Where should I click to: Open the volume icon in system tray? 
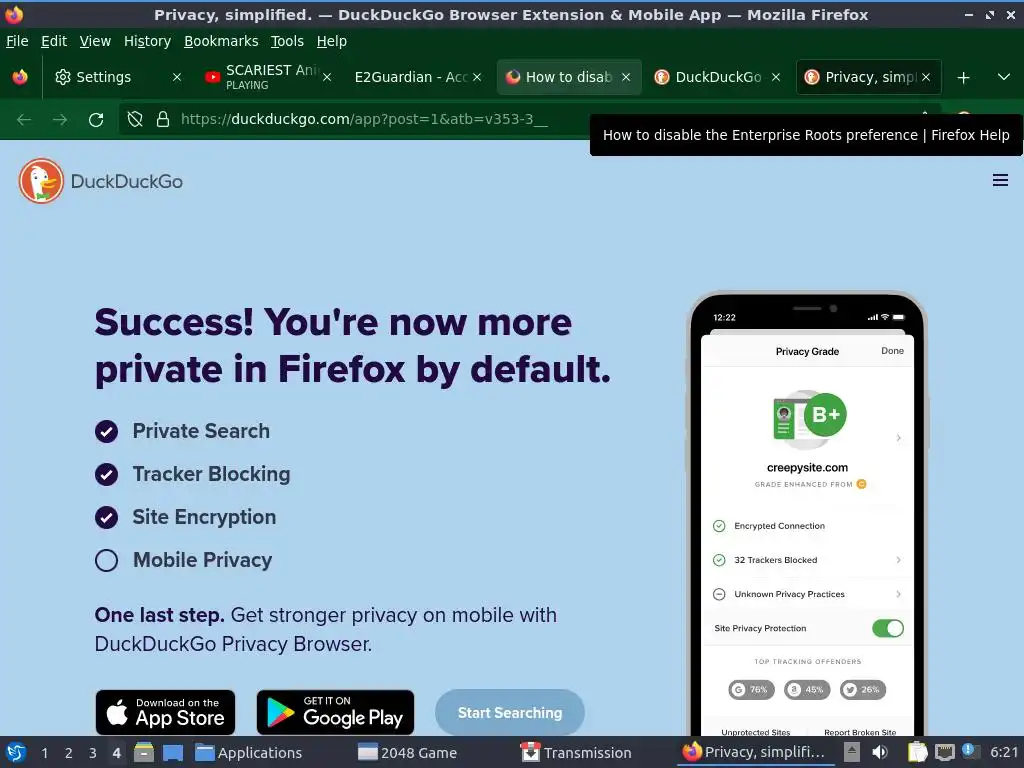880,752
